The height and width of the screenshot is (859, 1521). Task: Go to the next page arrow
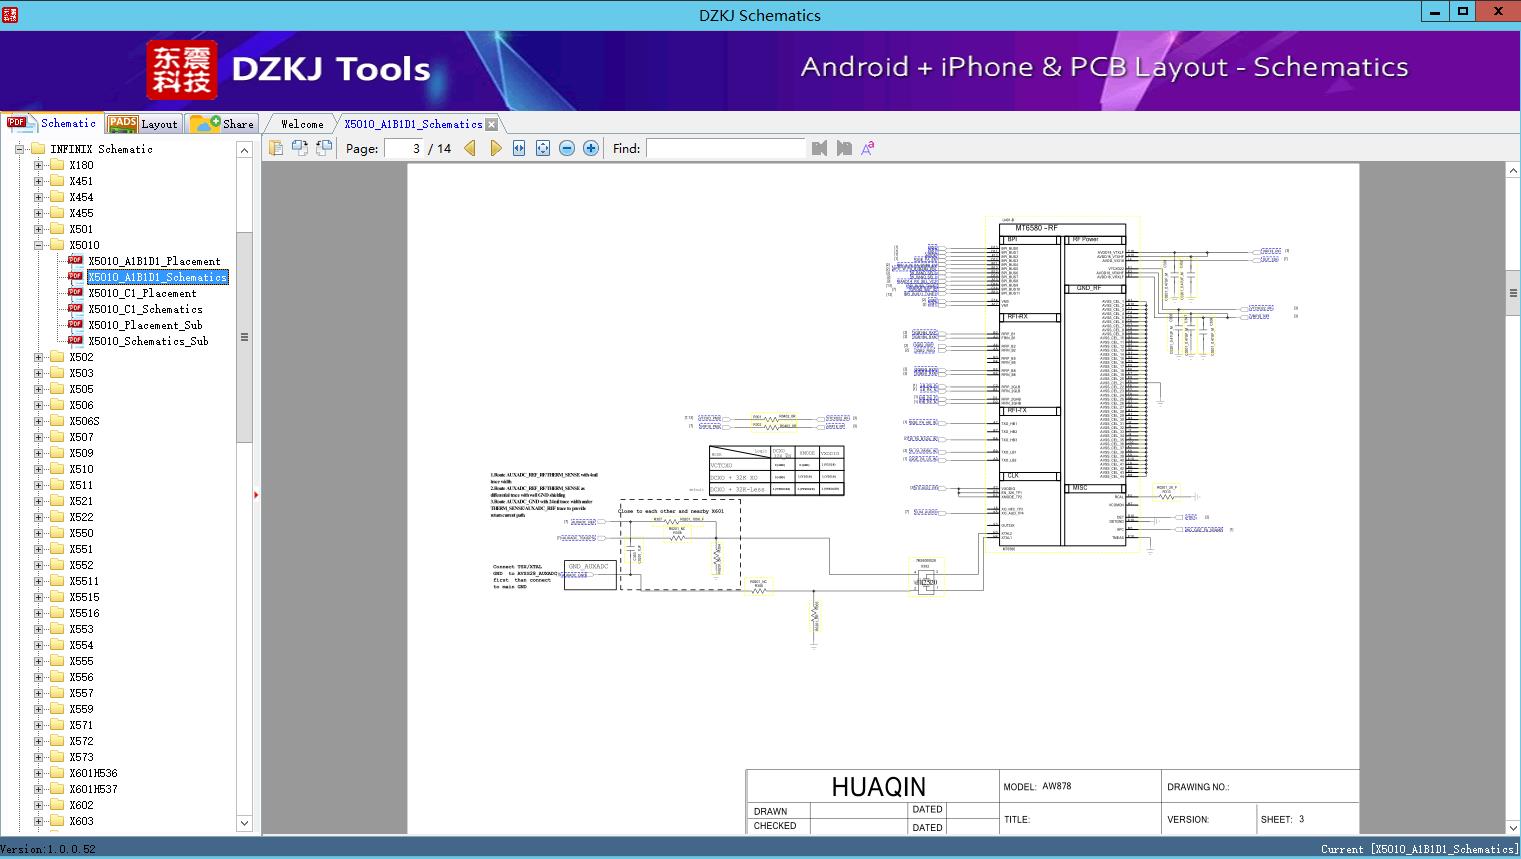point(495,148)
